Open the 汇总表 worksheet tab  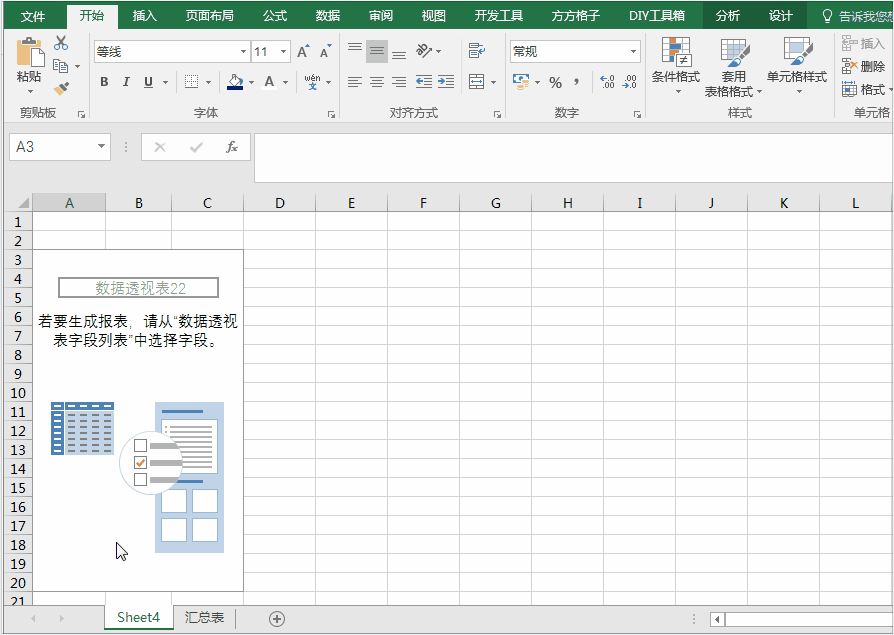[204, 617]
